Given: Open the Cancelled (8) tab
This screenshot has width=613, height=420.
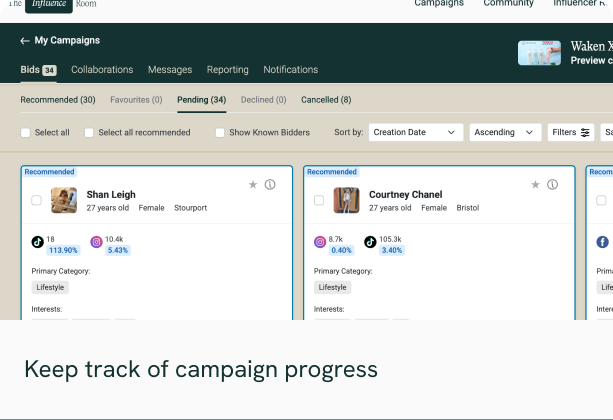Looking at the screenshot, I should (326, 100).
